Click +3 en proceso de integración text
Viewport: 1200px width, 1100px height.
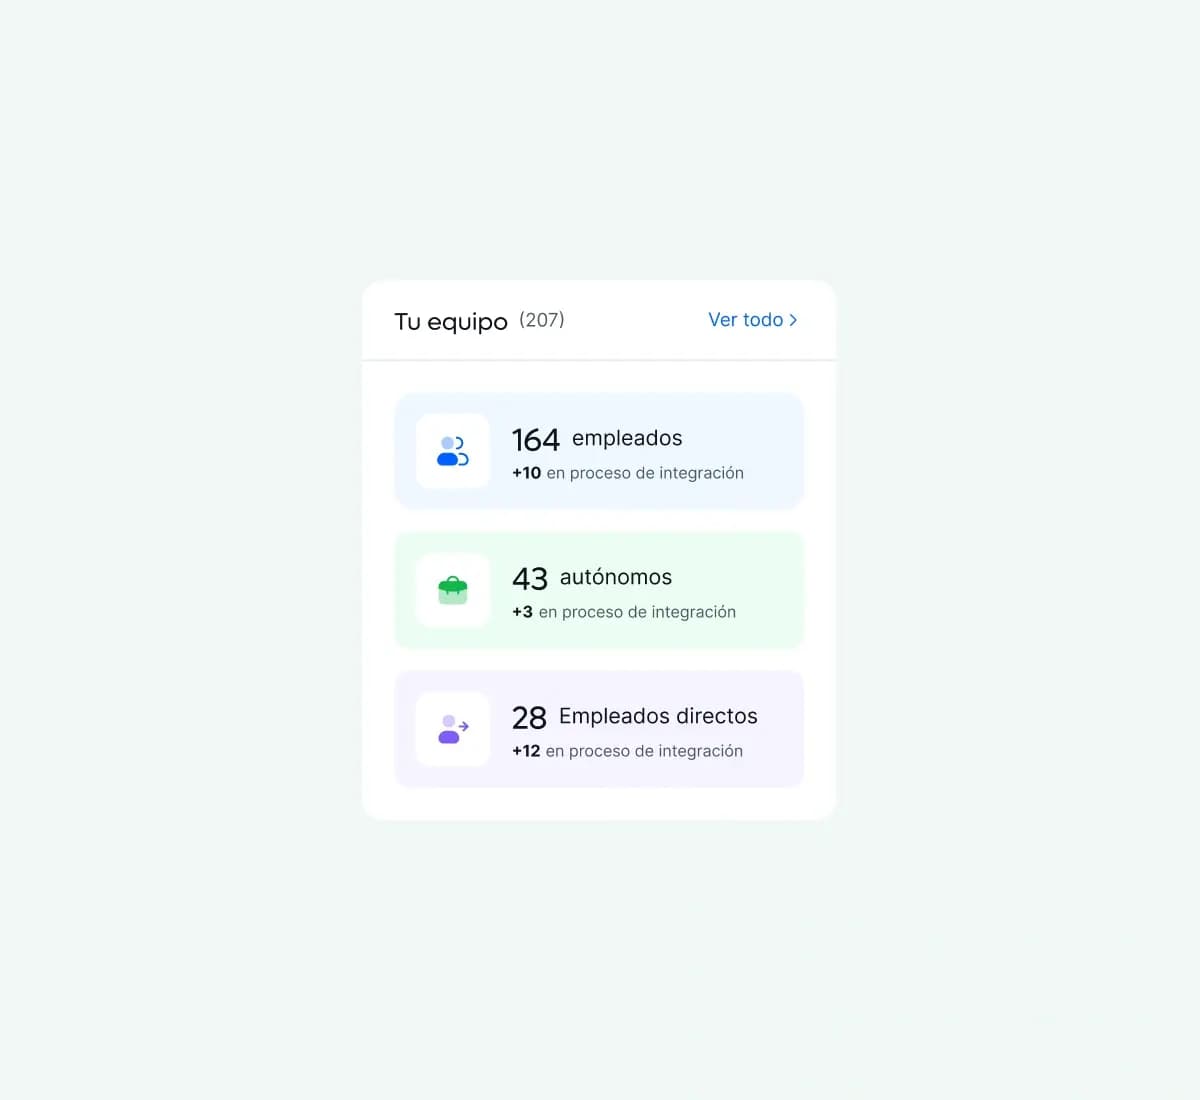tap(624, 612)
